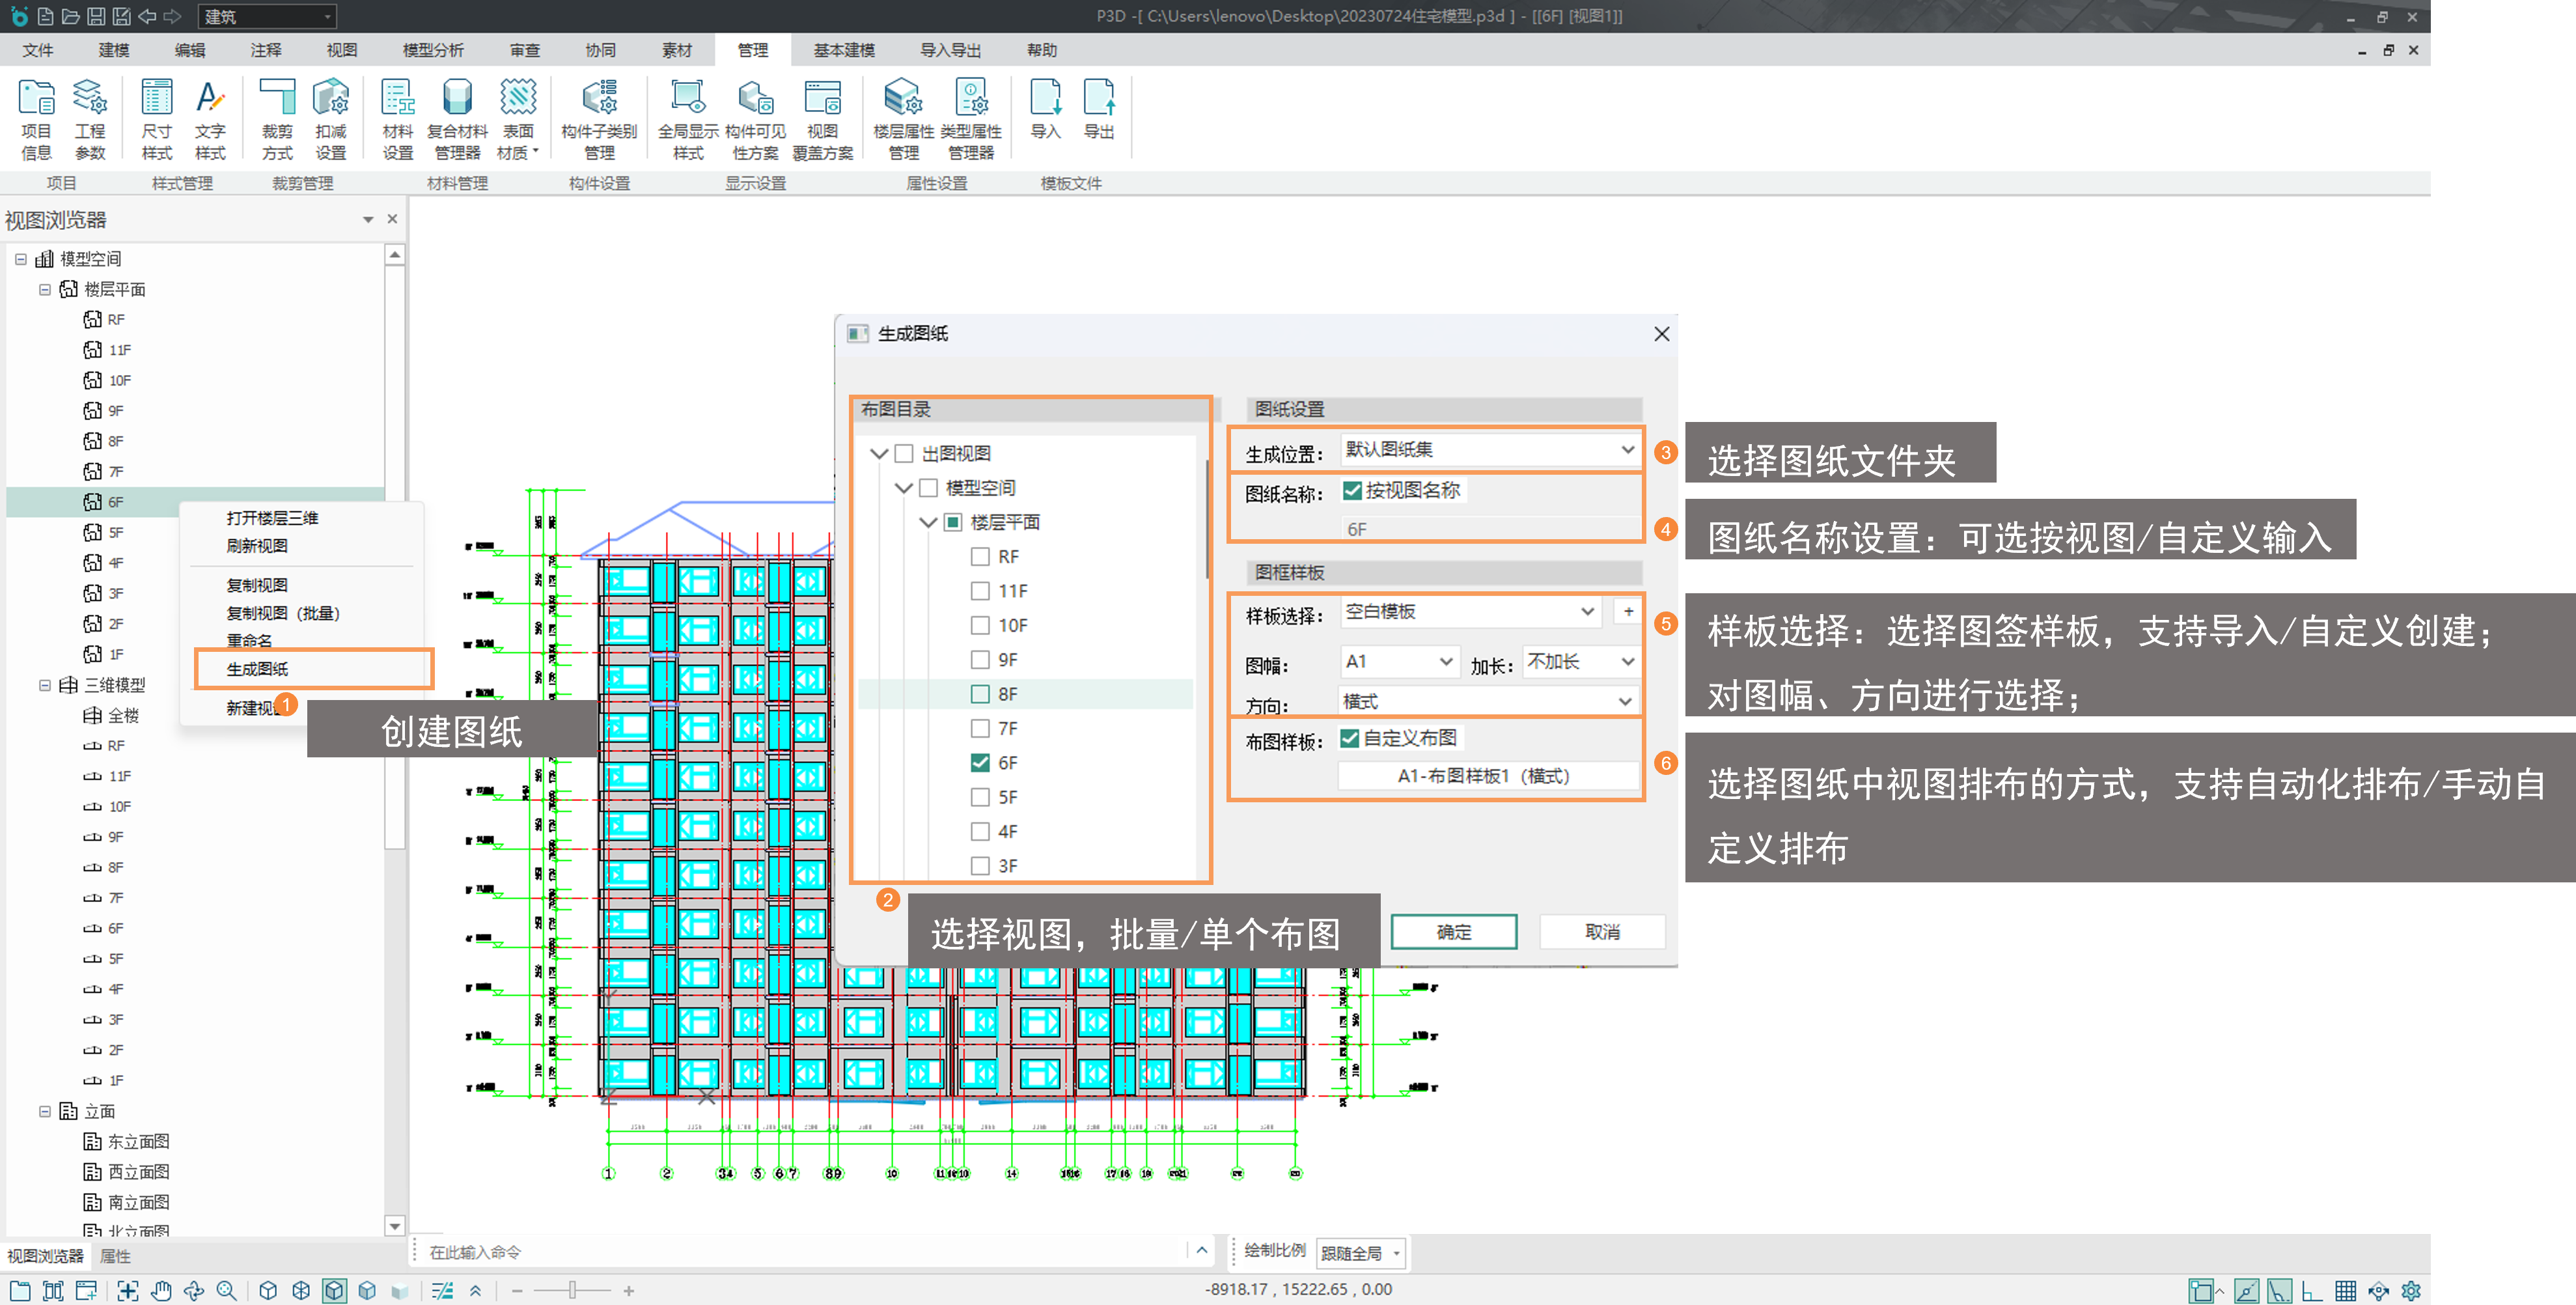Switch to the 模型分析 ribbon tab
The height and width of the screenshot is (1305, 2576).
[x=432, y=50]
